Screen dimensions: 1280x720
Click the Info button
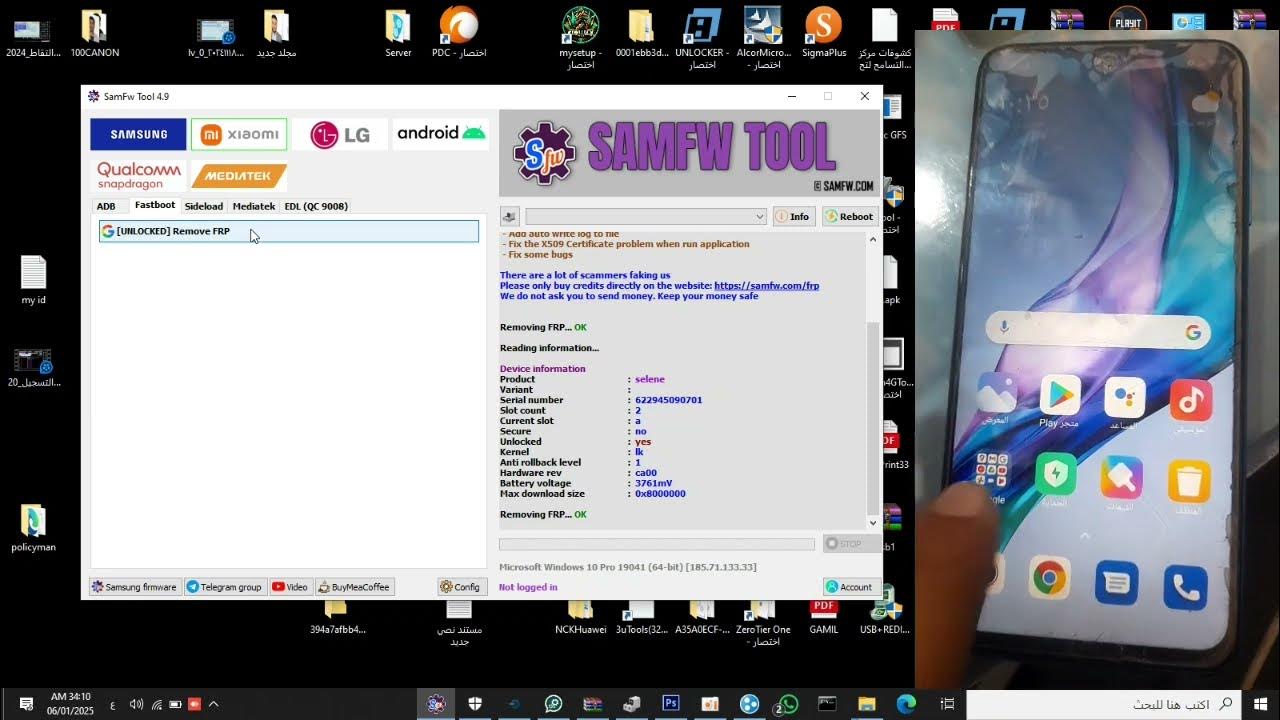pyautogui.click(x=793, y=216)
